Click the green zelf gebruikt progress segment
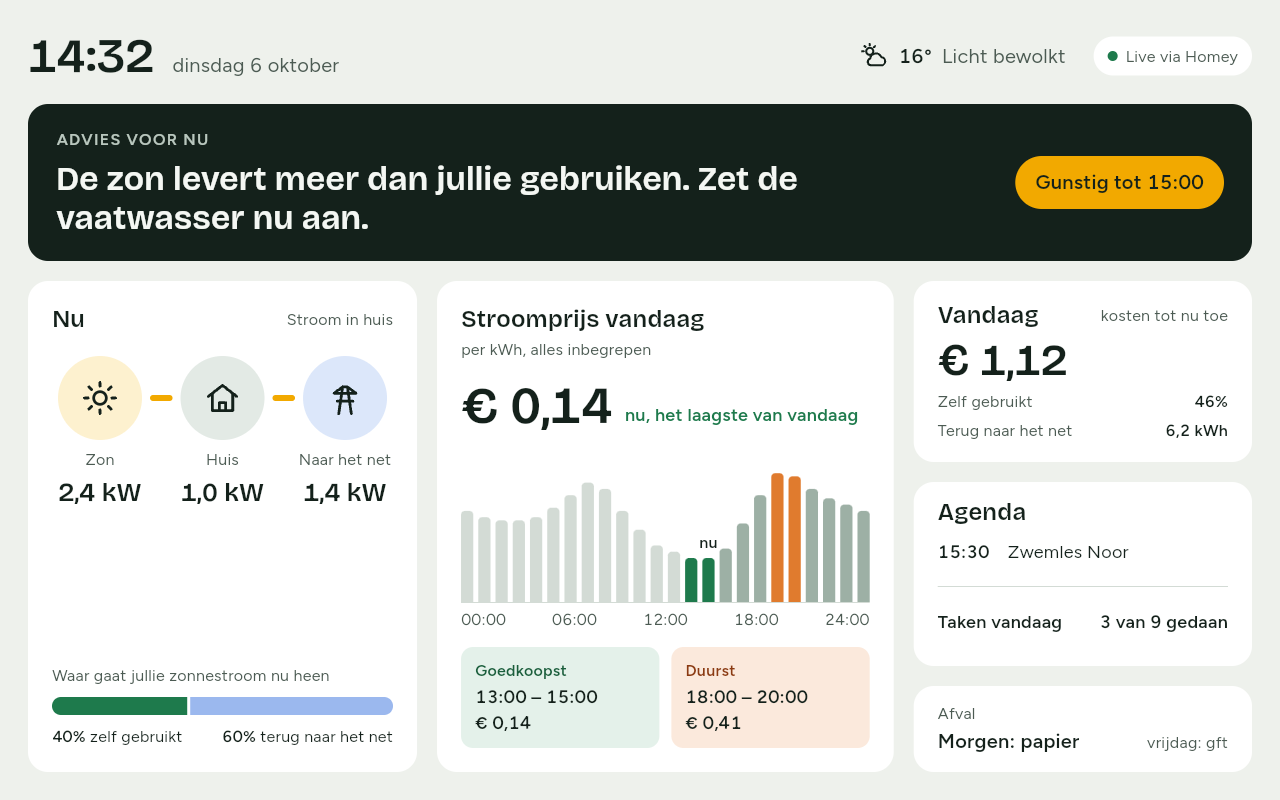 [x=119, y=706]
